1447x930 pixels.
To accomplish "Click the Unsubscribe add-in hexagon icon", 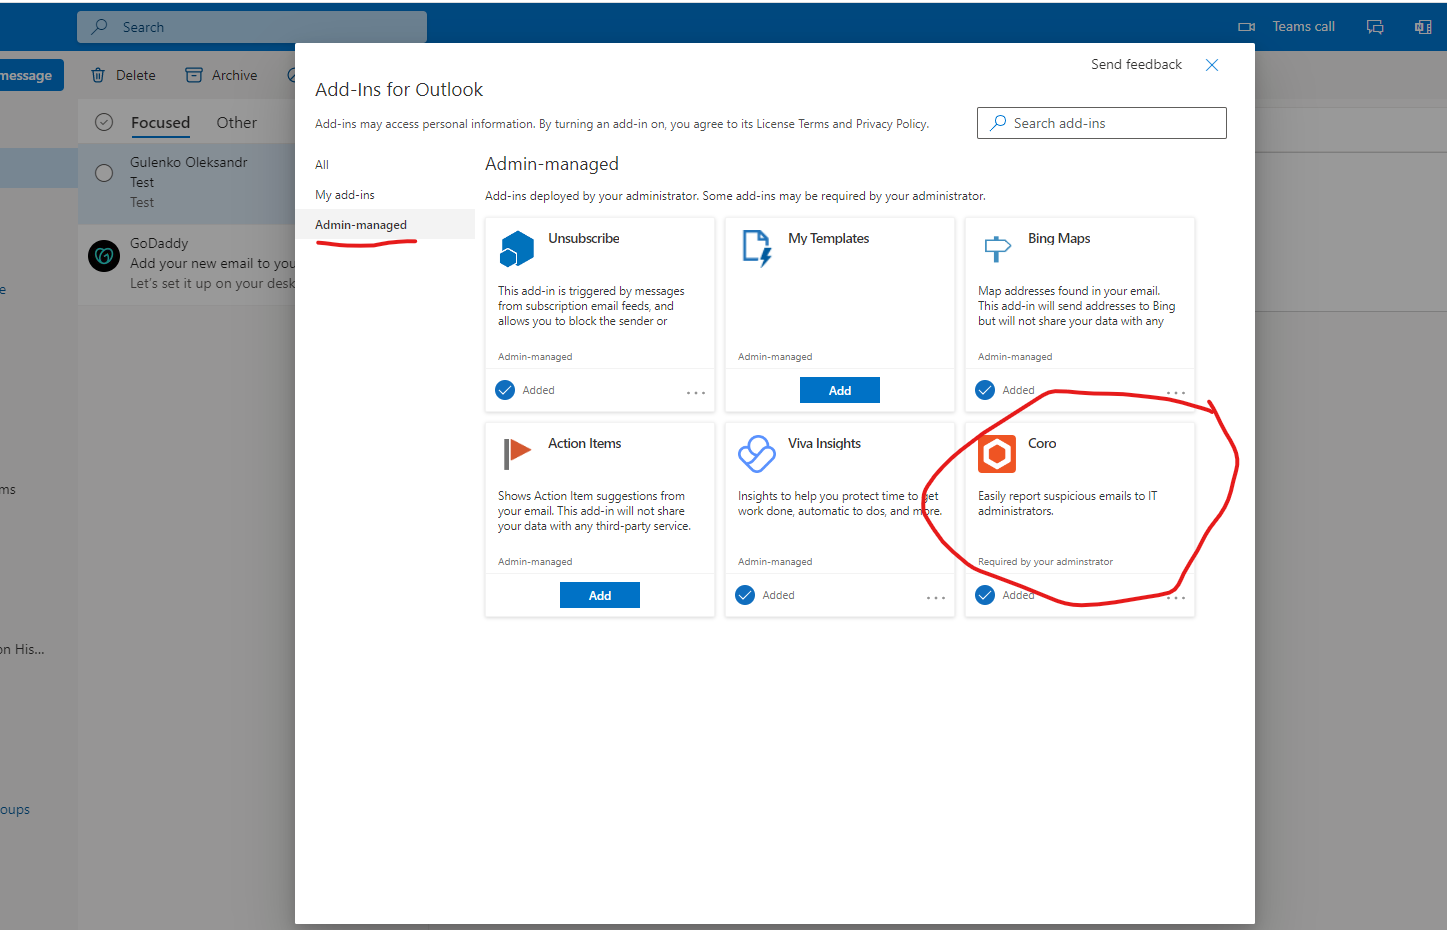I will pyautogui.click(x=517, y=249).
